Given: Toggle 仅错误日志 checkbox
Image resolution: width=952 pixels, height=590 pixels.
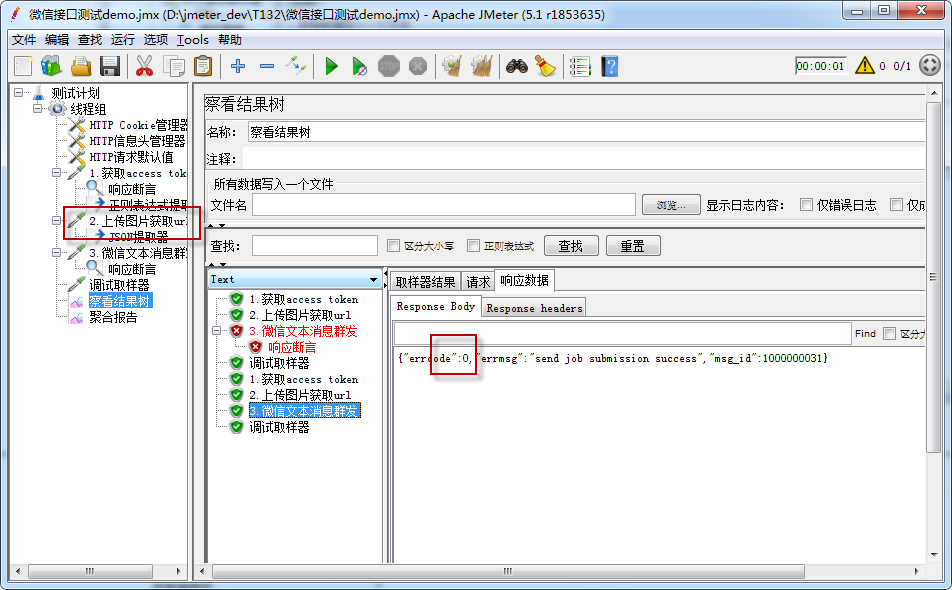Looking at the screenshot, I should point(806,205).
